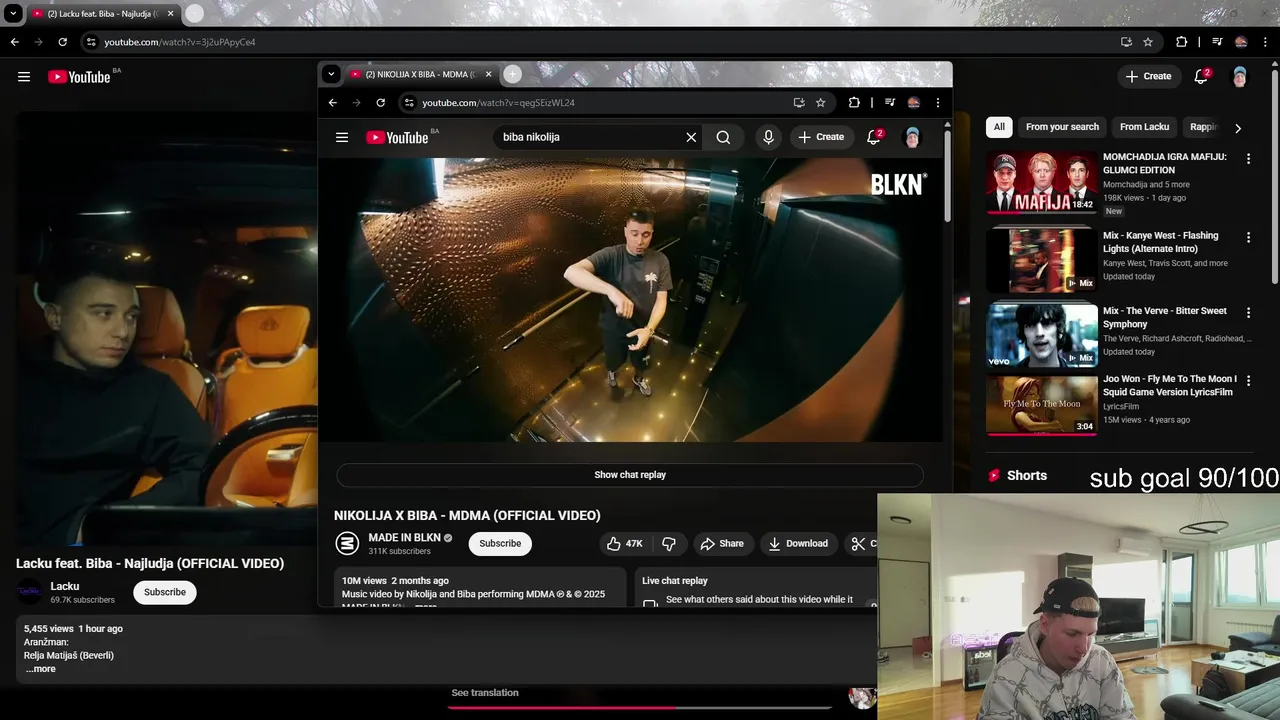The image size is (1280, 720).
Task: Reload the MDMA video page
Action: click(x=380, y=102)
